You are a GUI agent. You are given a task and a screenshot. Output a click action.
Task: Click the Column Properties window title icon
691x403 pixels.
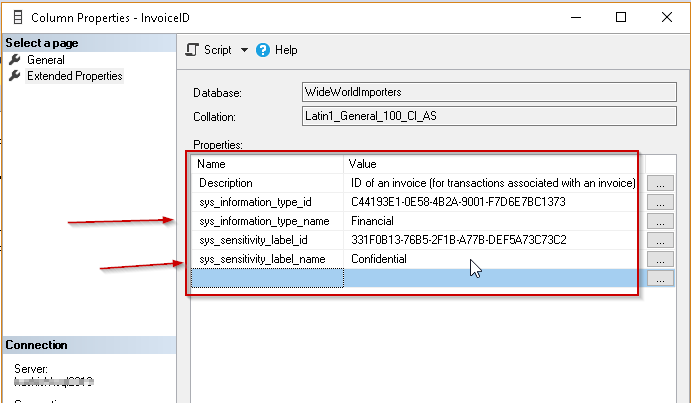coord(14,17)
